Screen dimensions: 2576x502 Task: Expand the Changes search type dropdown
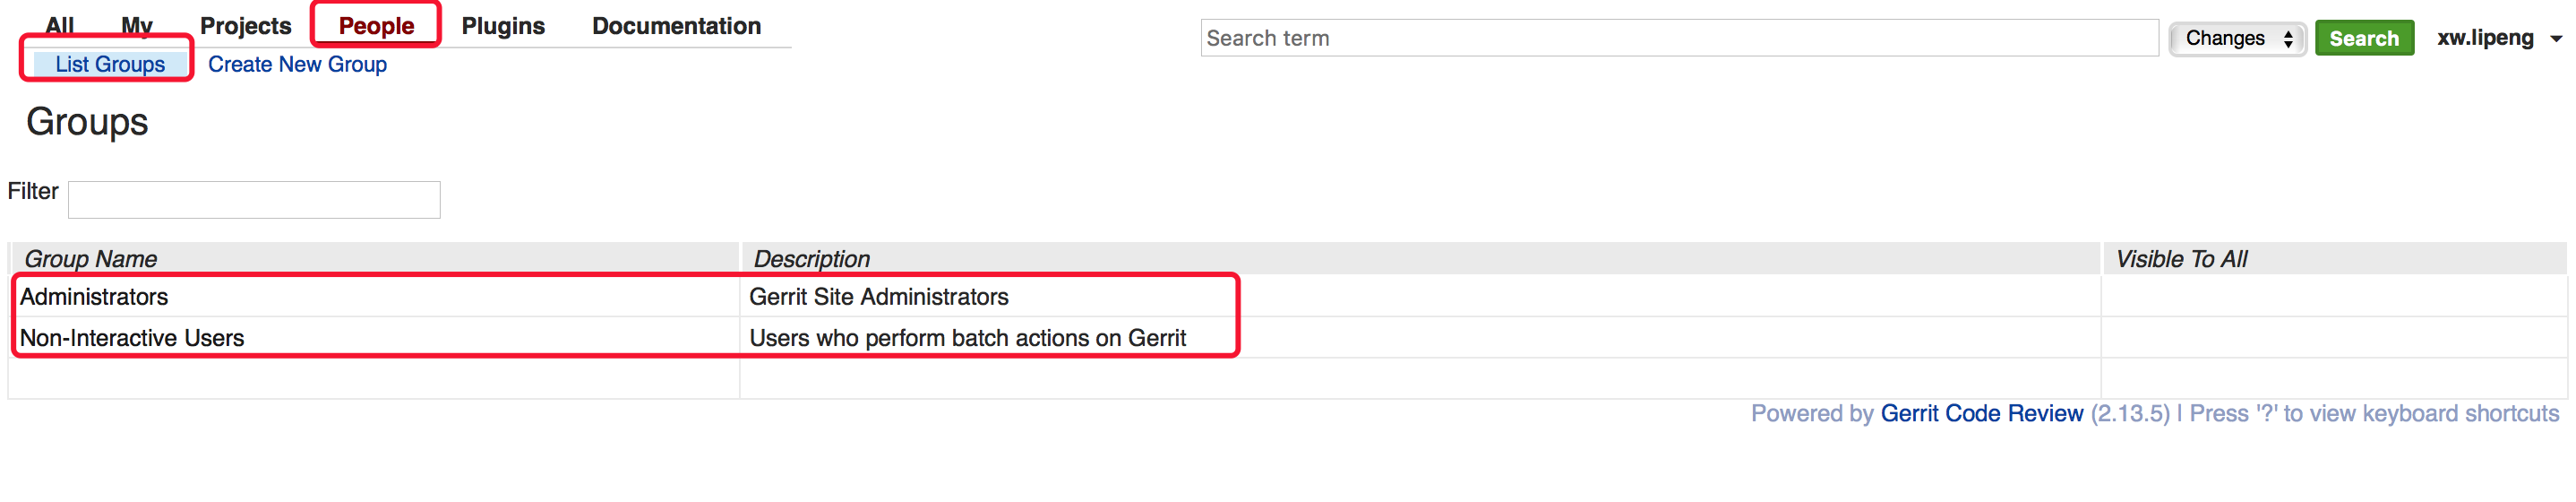2237,38
